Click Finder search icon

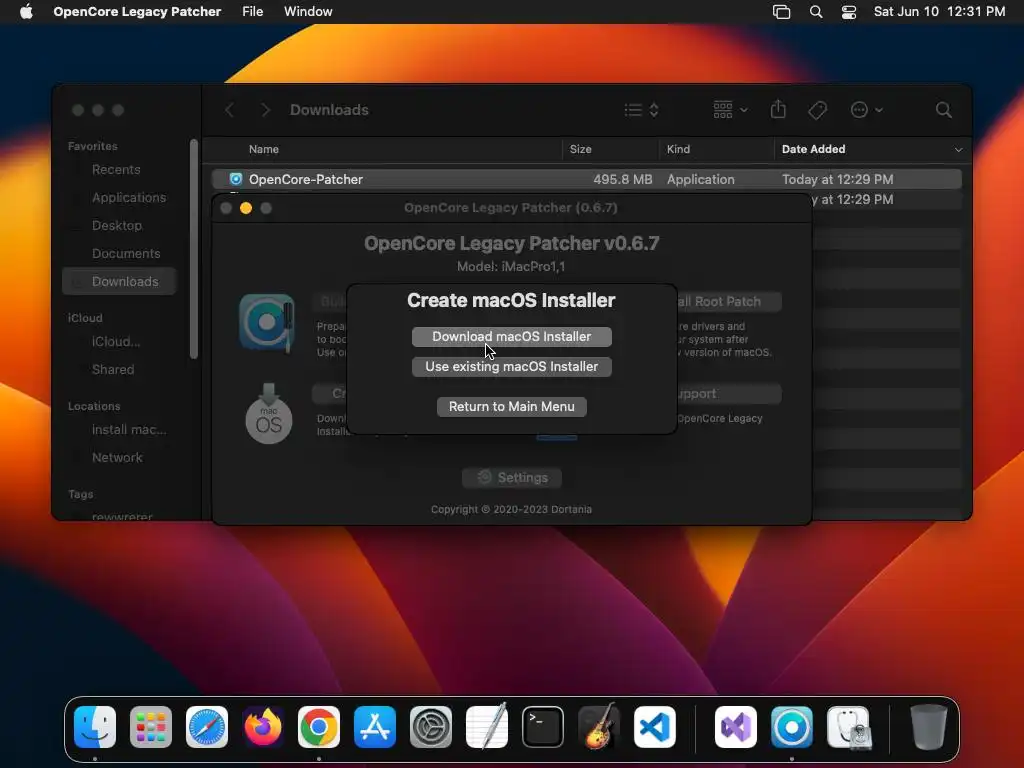click(943, 110)
